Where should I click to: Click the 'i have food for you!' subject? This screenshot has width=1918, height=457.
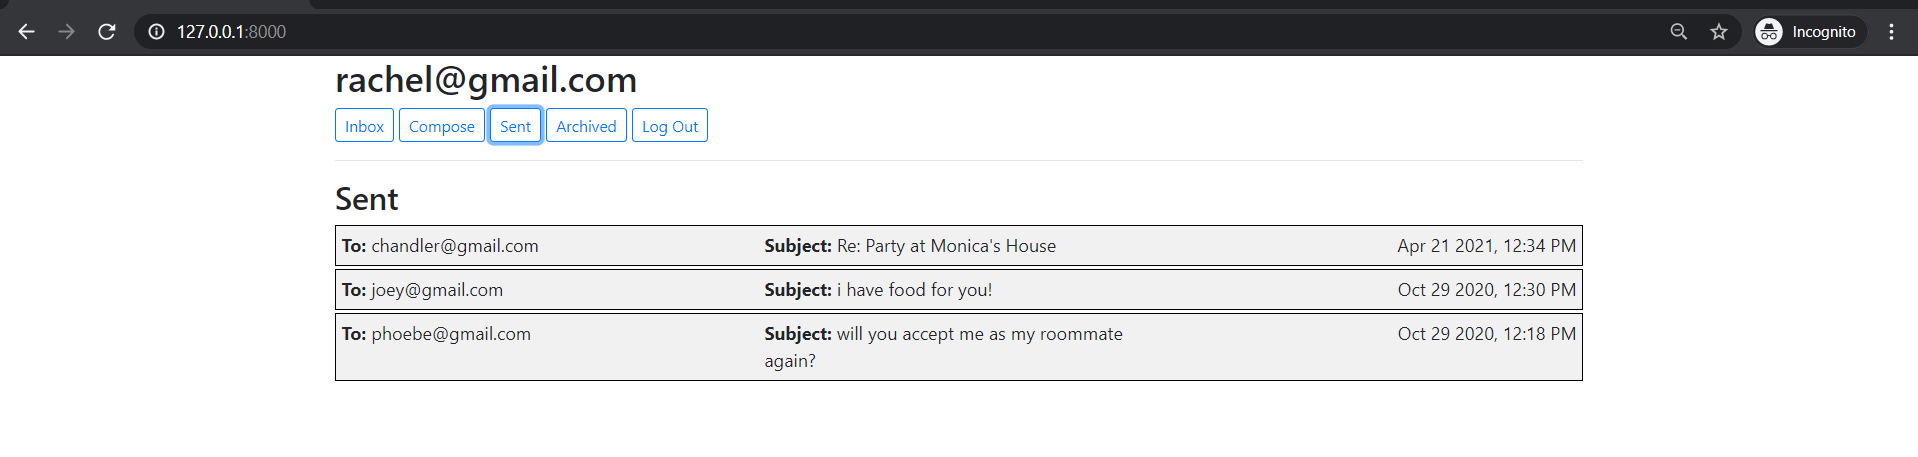[914, 290]
